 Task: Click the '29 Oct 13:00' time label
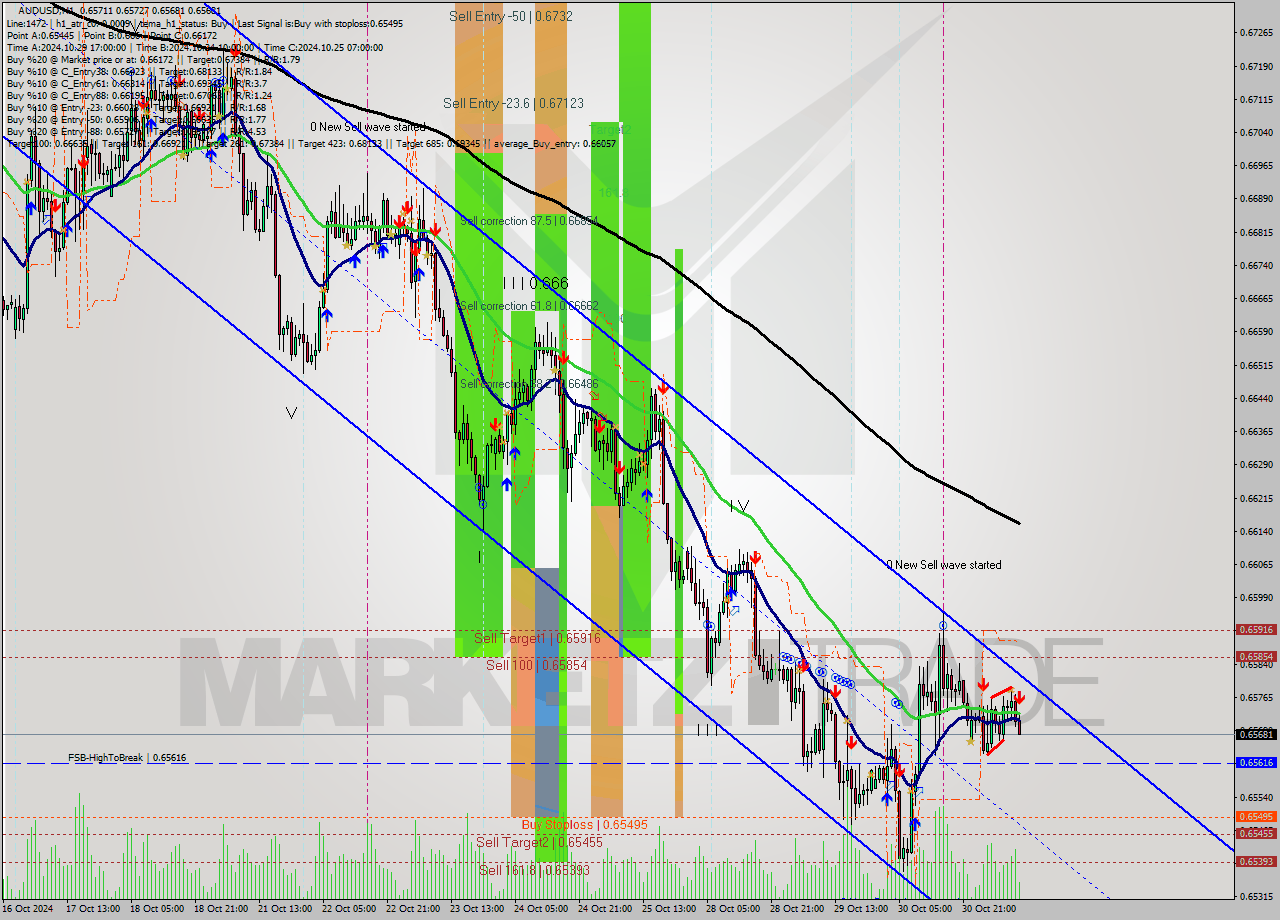[x=860, y=909]
